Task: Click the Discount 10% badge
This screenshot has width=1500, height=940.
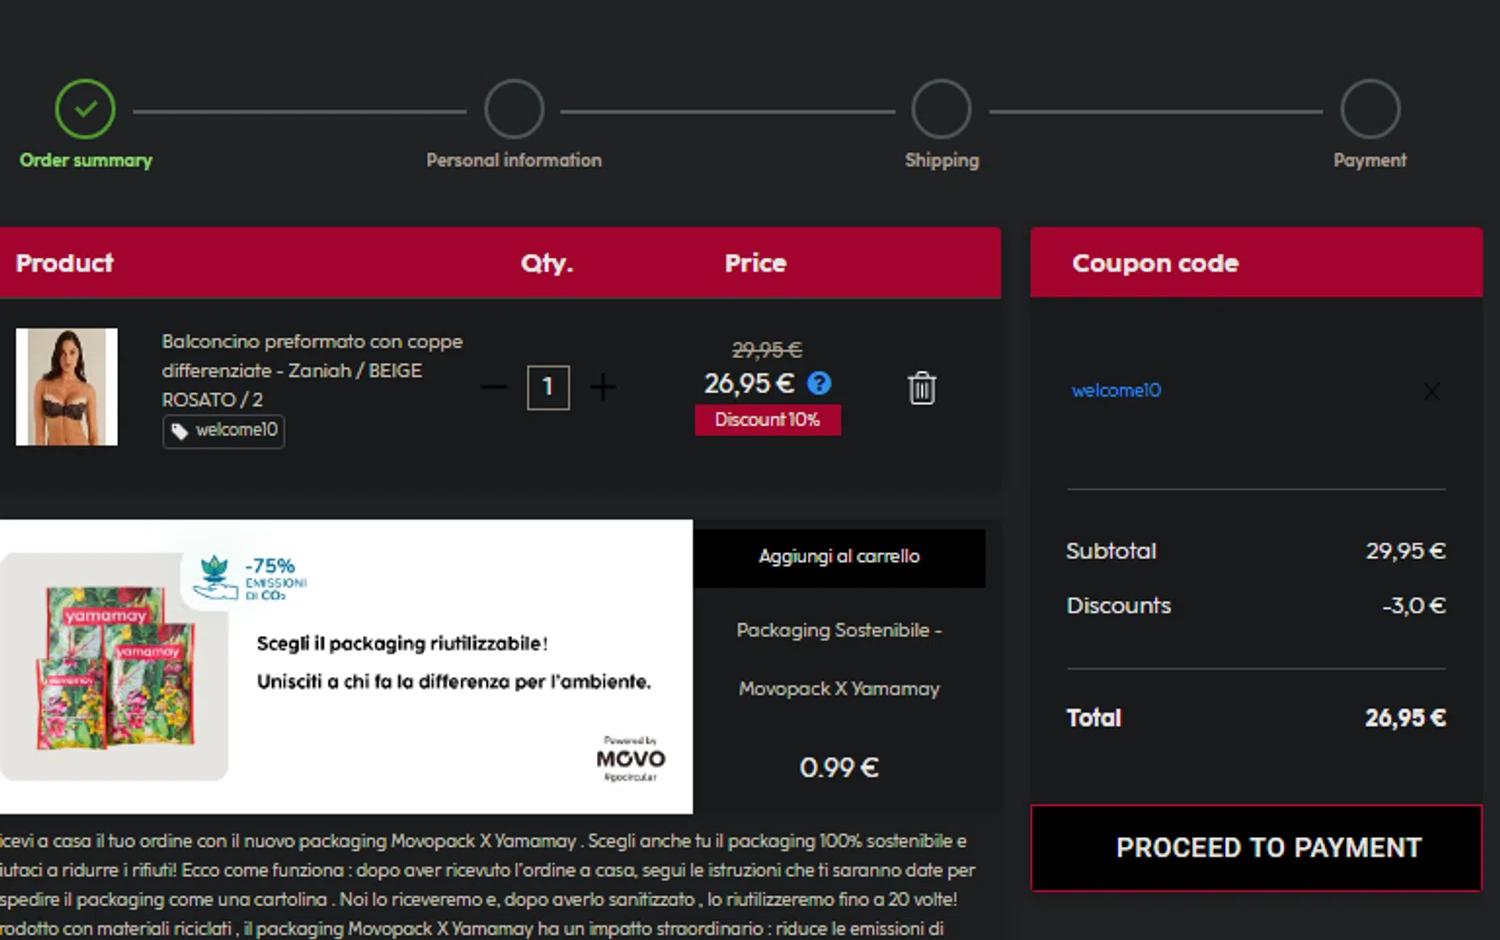Action: point(768,420)
